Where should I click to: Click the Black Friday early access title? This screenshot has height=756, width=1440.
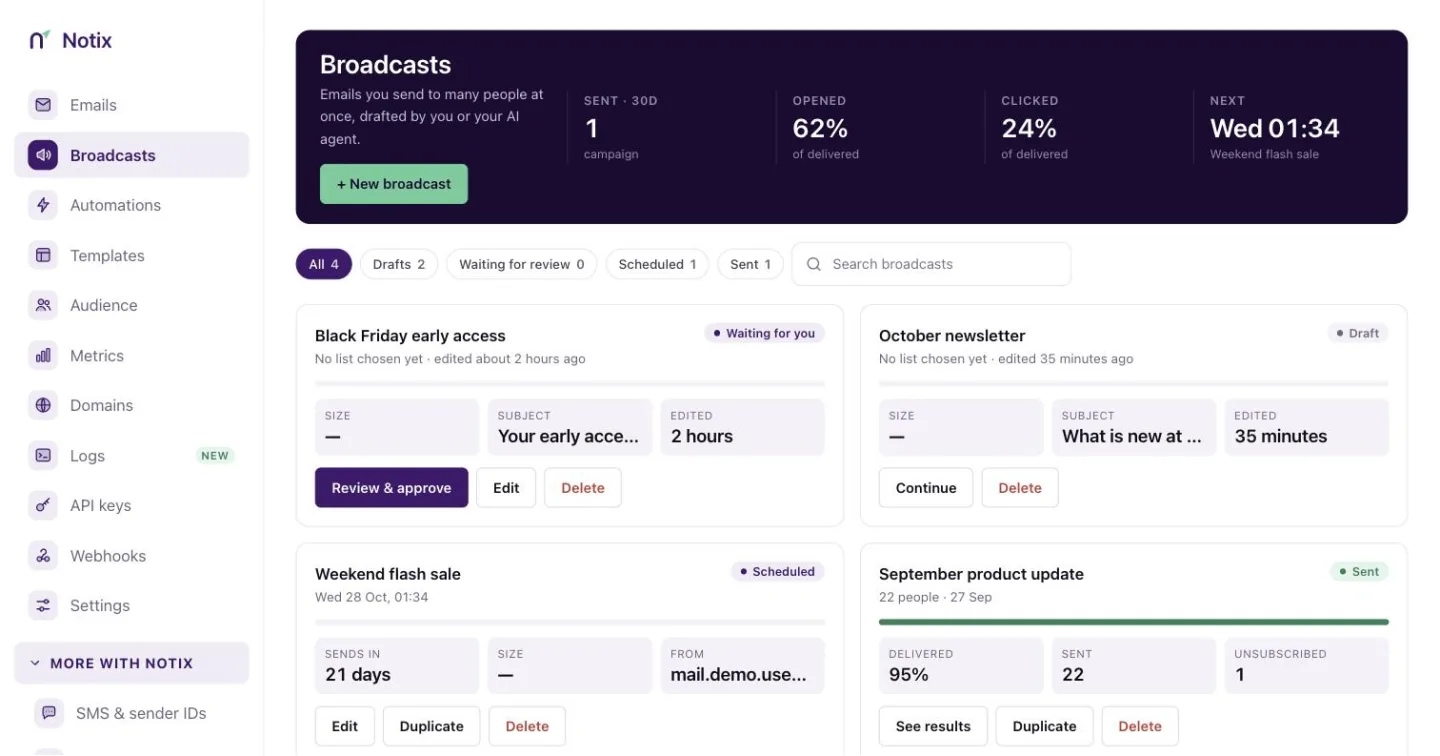[410, 336]
